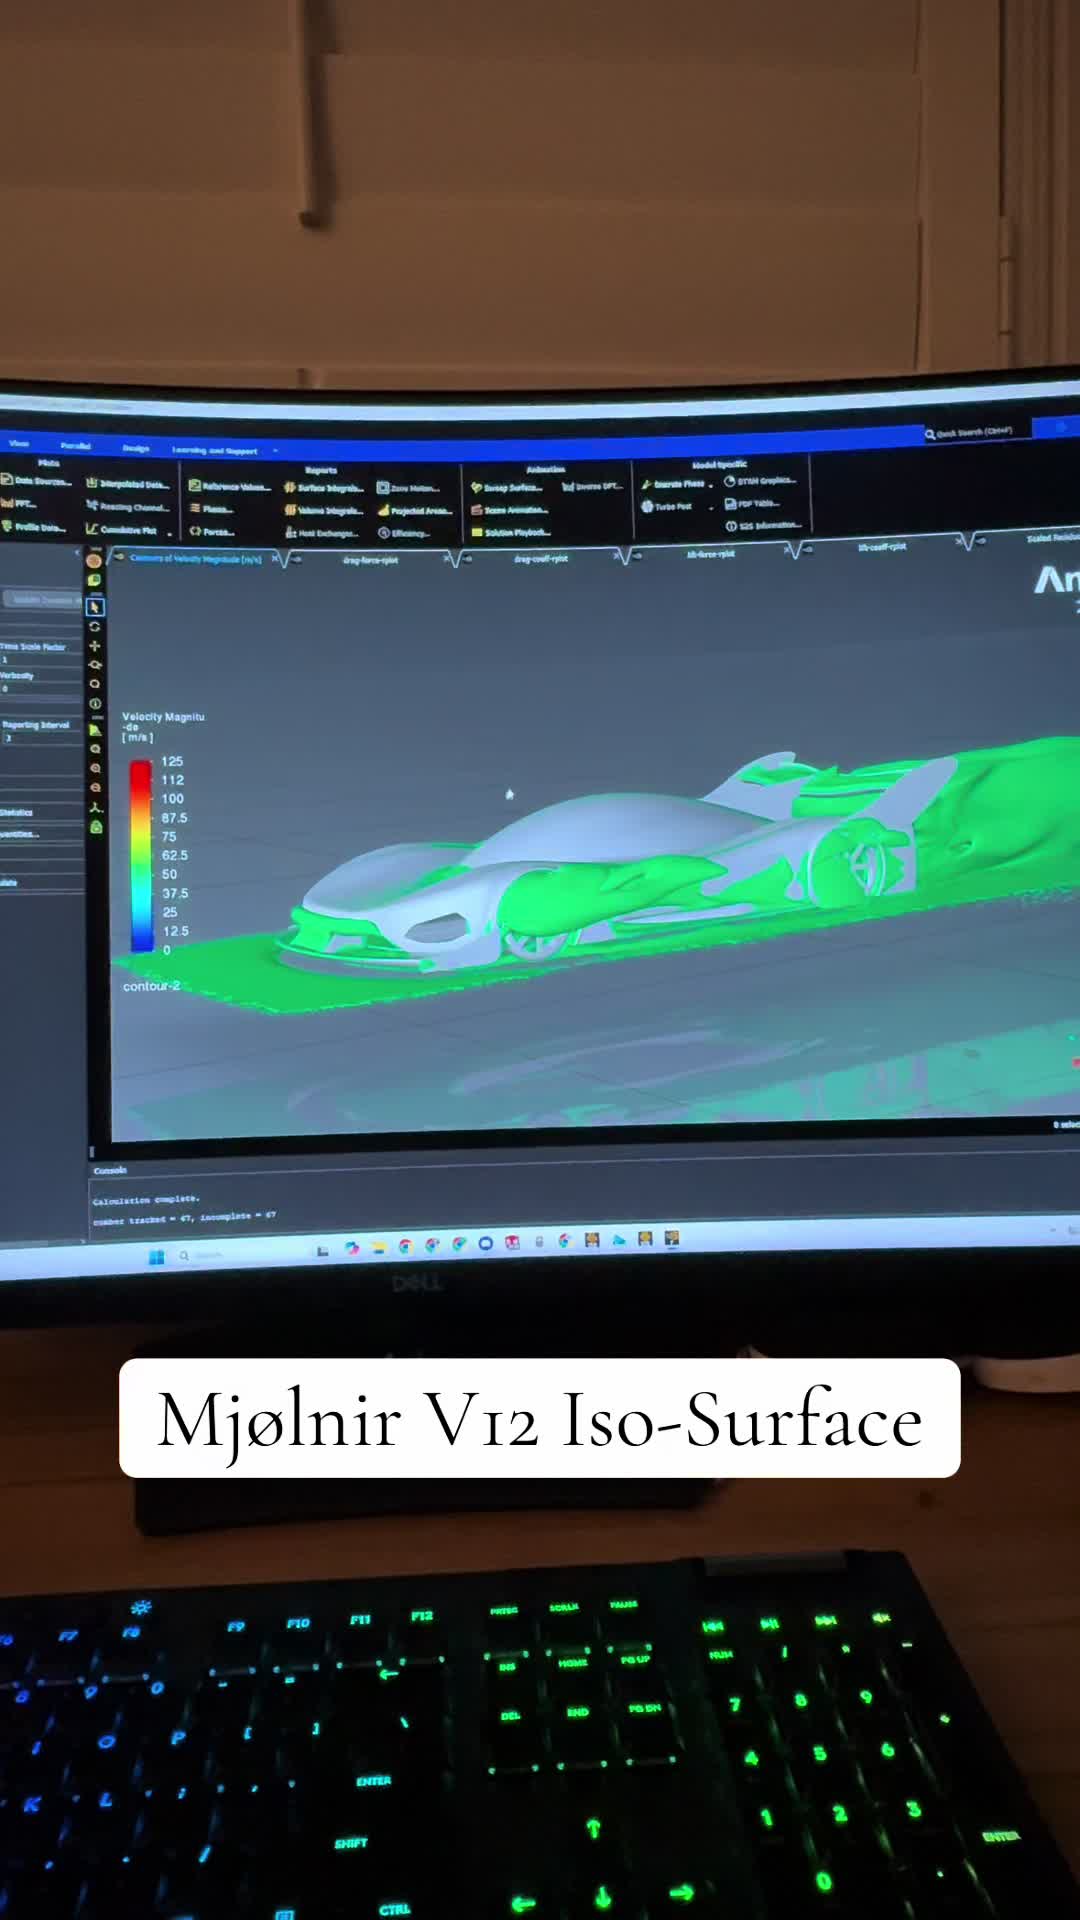
Task: Open Surface Integrals report
Action: coord(324,488)
